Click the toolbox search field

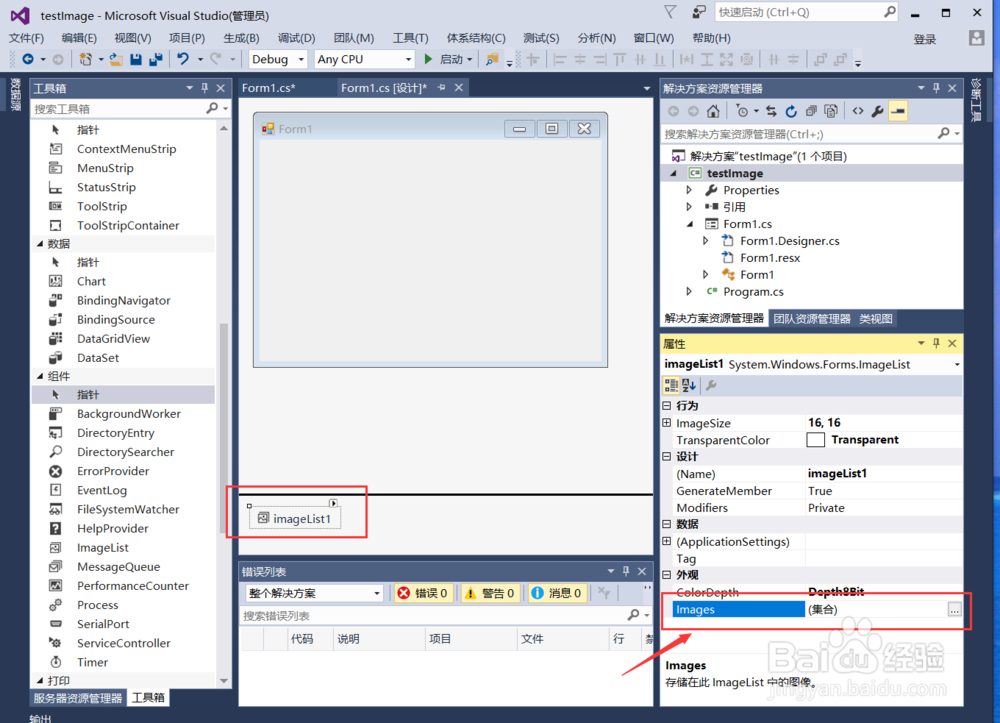tap(119, 109)
